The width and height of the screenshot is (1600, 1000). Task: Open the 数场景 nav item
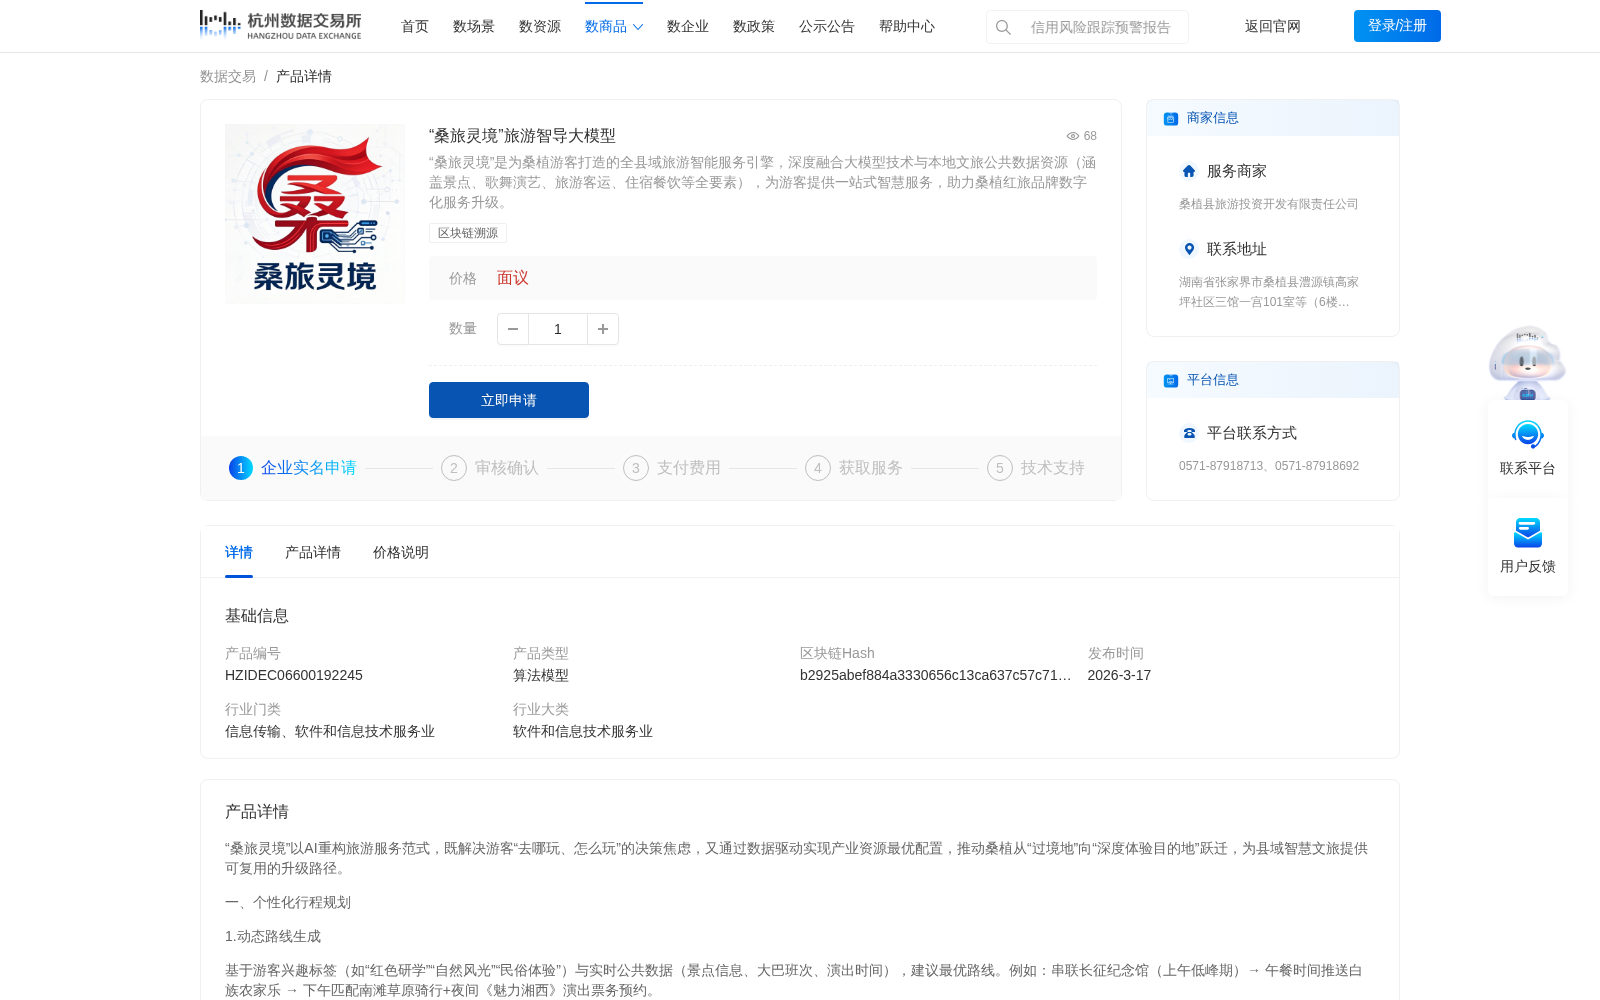tap(474, 26)
